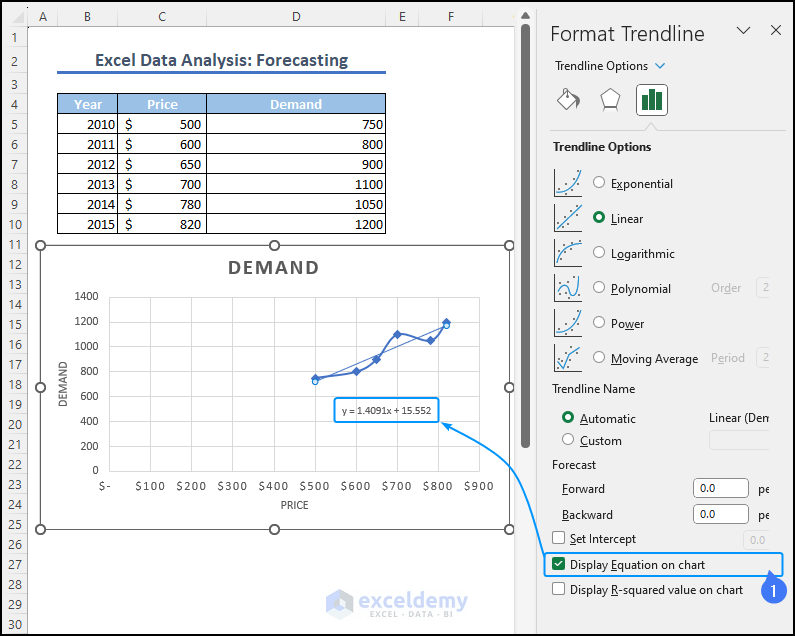Click the Select All corner triangle
Viewport: 795px width, 636px height.
18,18
